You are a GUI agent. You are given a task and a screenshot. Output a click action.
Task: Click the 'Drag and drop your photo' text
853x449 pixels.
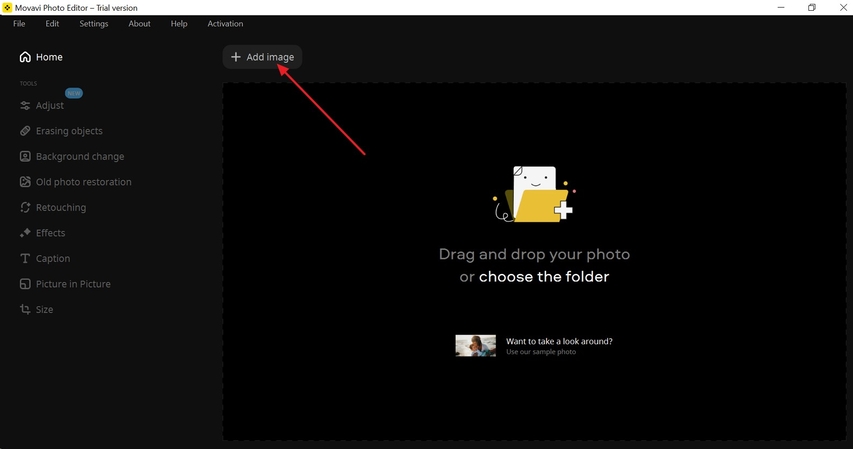pos(534,254)
